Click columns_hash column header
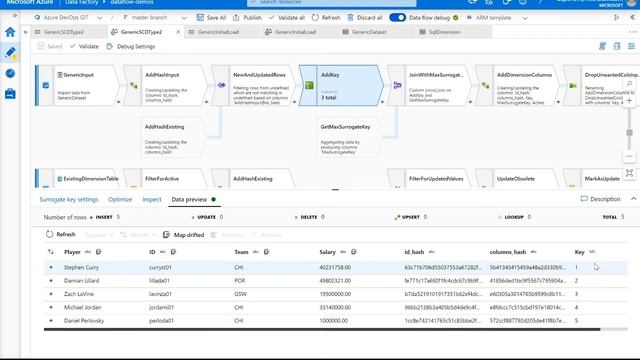 [x=508, y=252]
